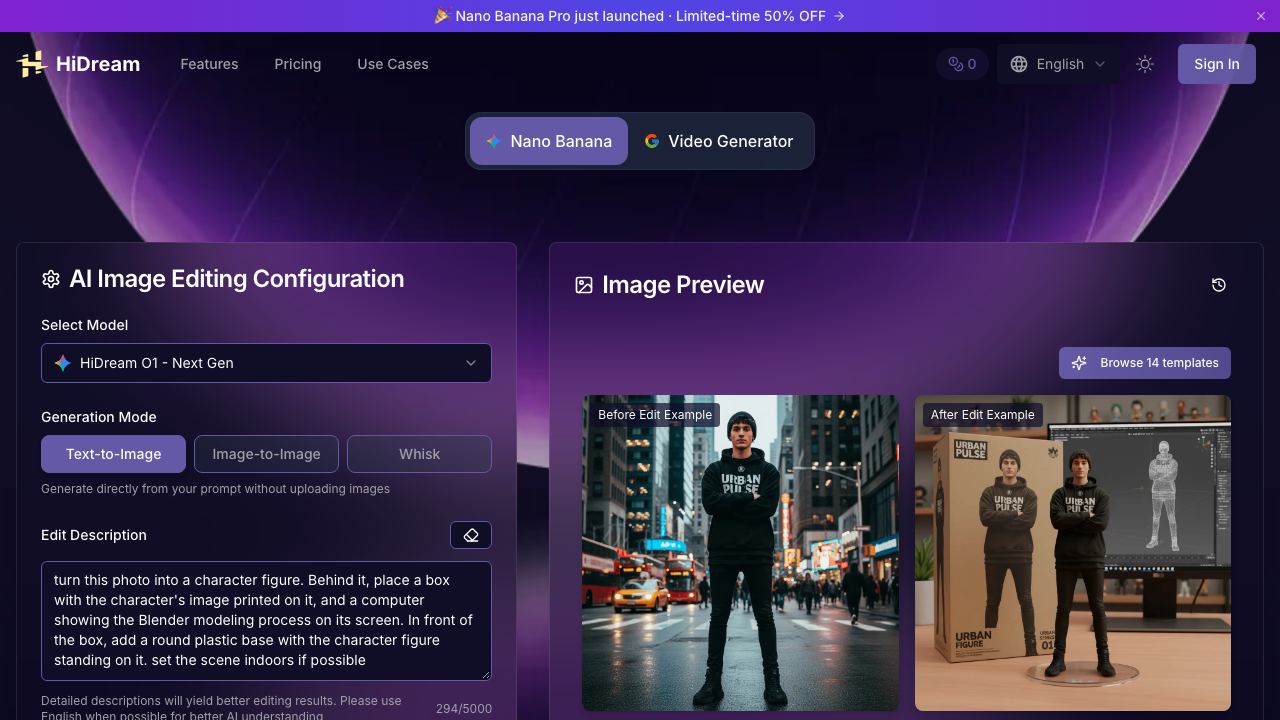Dismiss the Nano Banana Pro promo banner
Viewport: 1280px width, 720px height.
click(x=1261, y=16)
